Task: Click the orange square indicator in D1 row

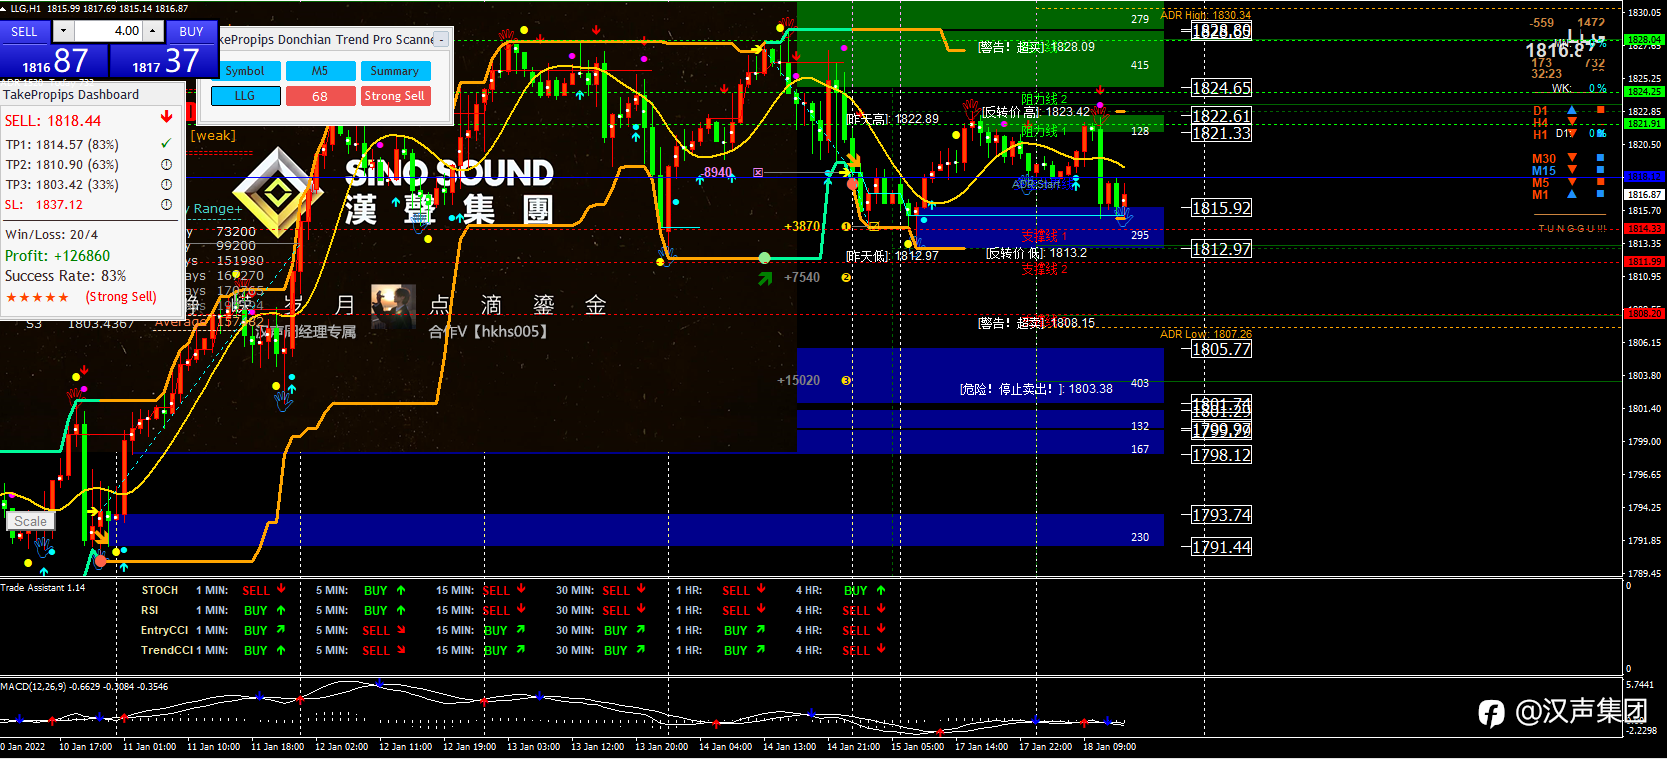Action: (x=1600, y=110)
